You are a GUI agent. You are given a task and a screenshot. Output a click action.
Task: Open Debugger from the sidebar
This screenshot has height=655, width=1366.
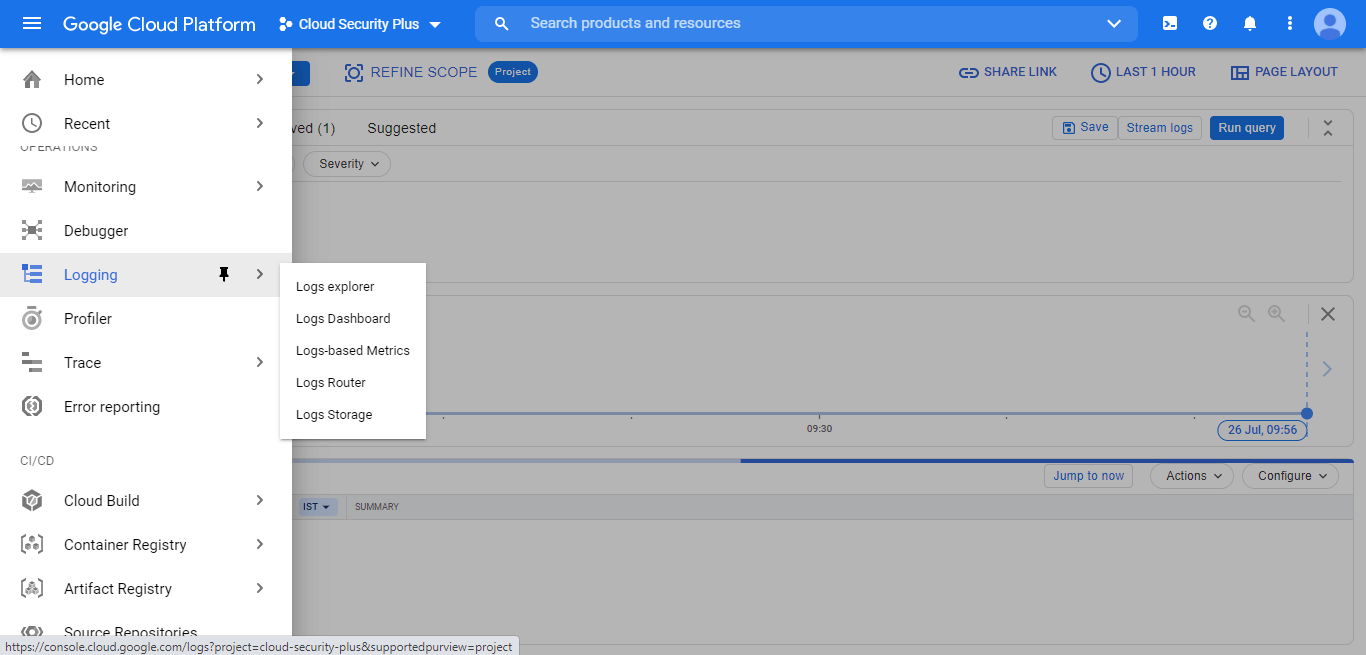[96, 231]
